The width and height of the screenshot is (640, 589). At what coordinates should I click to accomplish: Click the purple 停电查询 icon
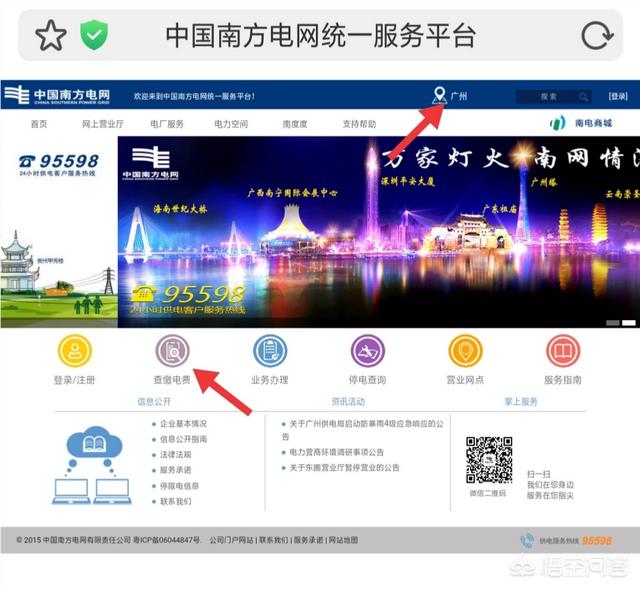pos(367,351)
